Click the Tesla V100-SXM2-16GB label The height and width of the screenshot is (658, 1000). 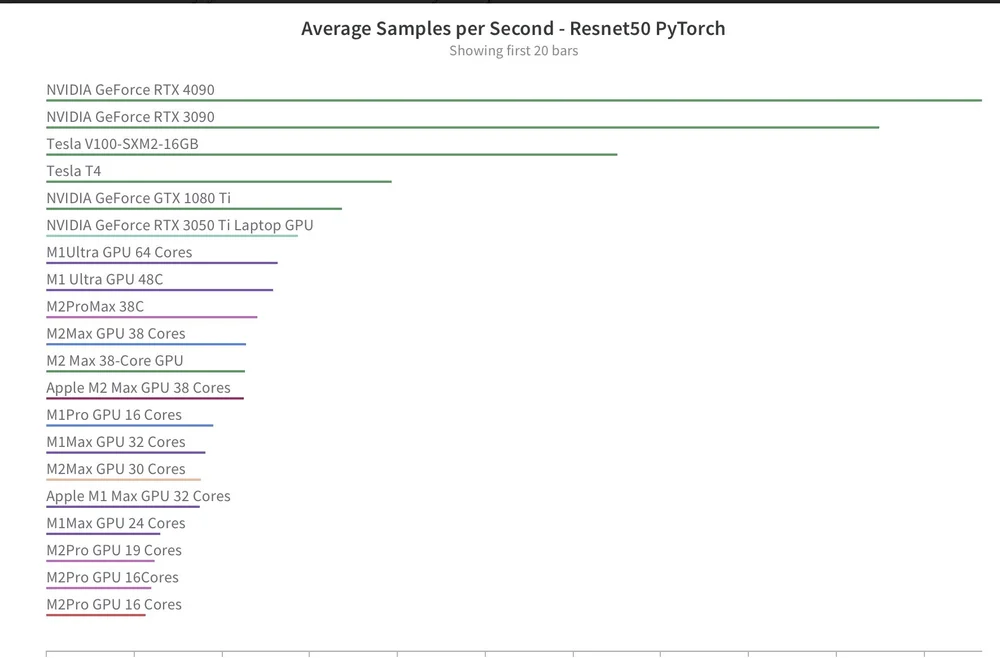tap(122, 144)
